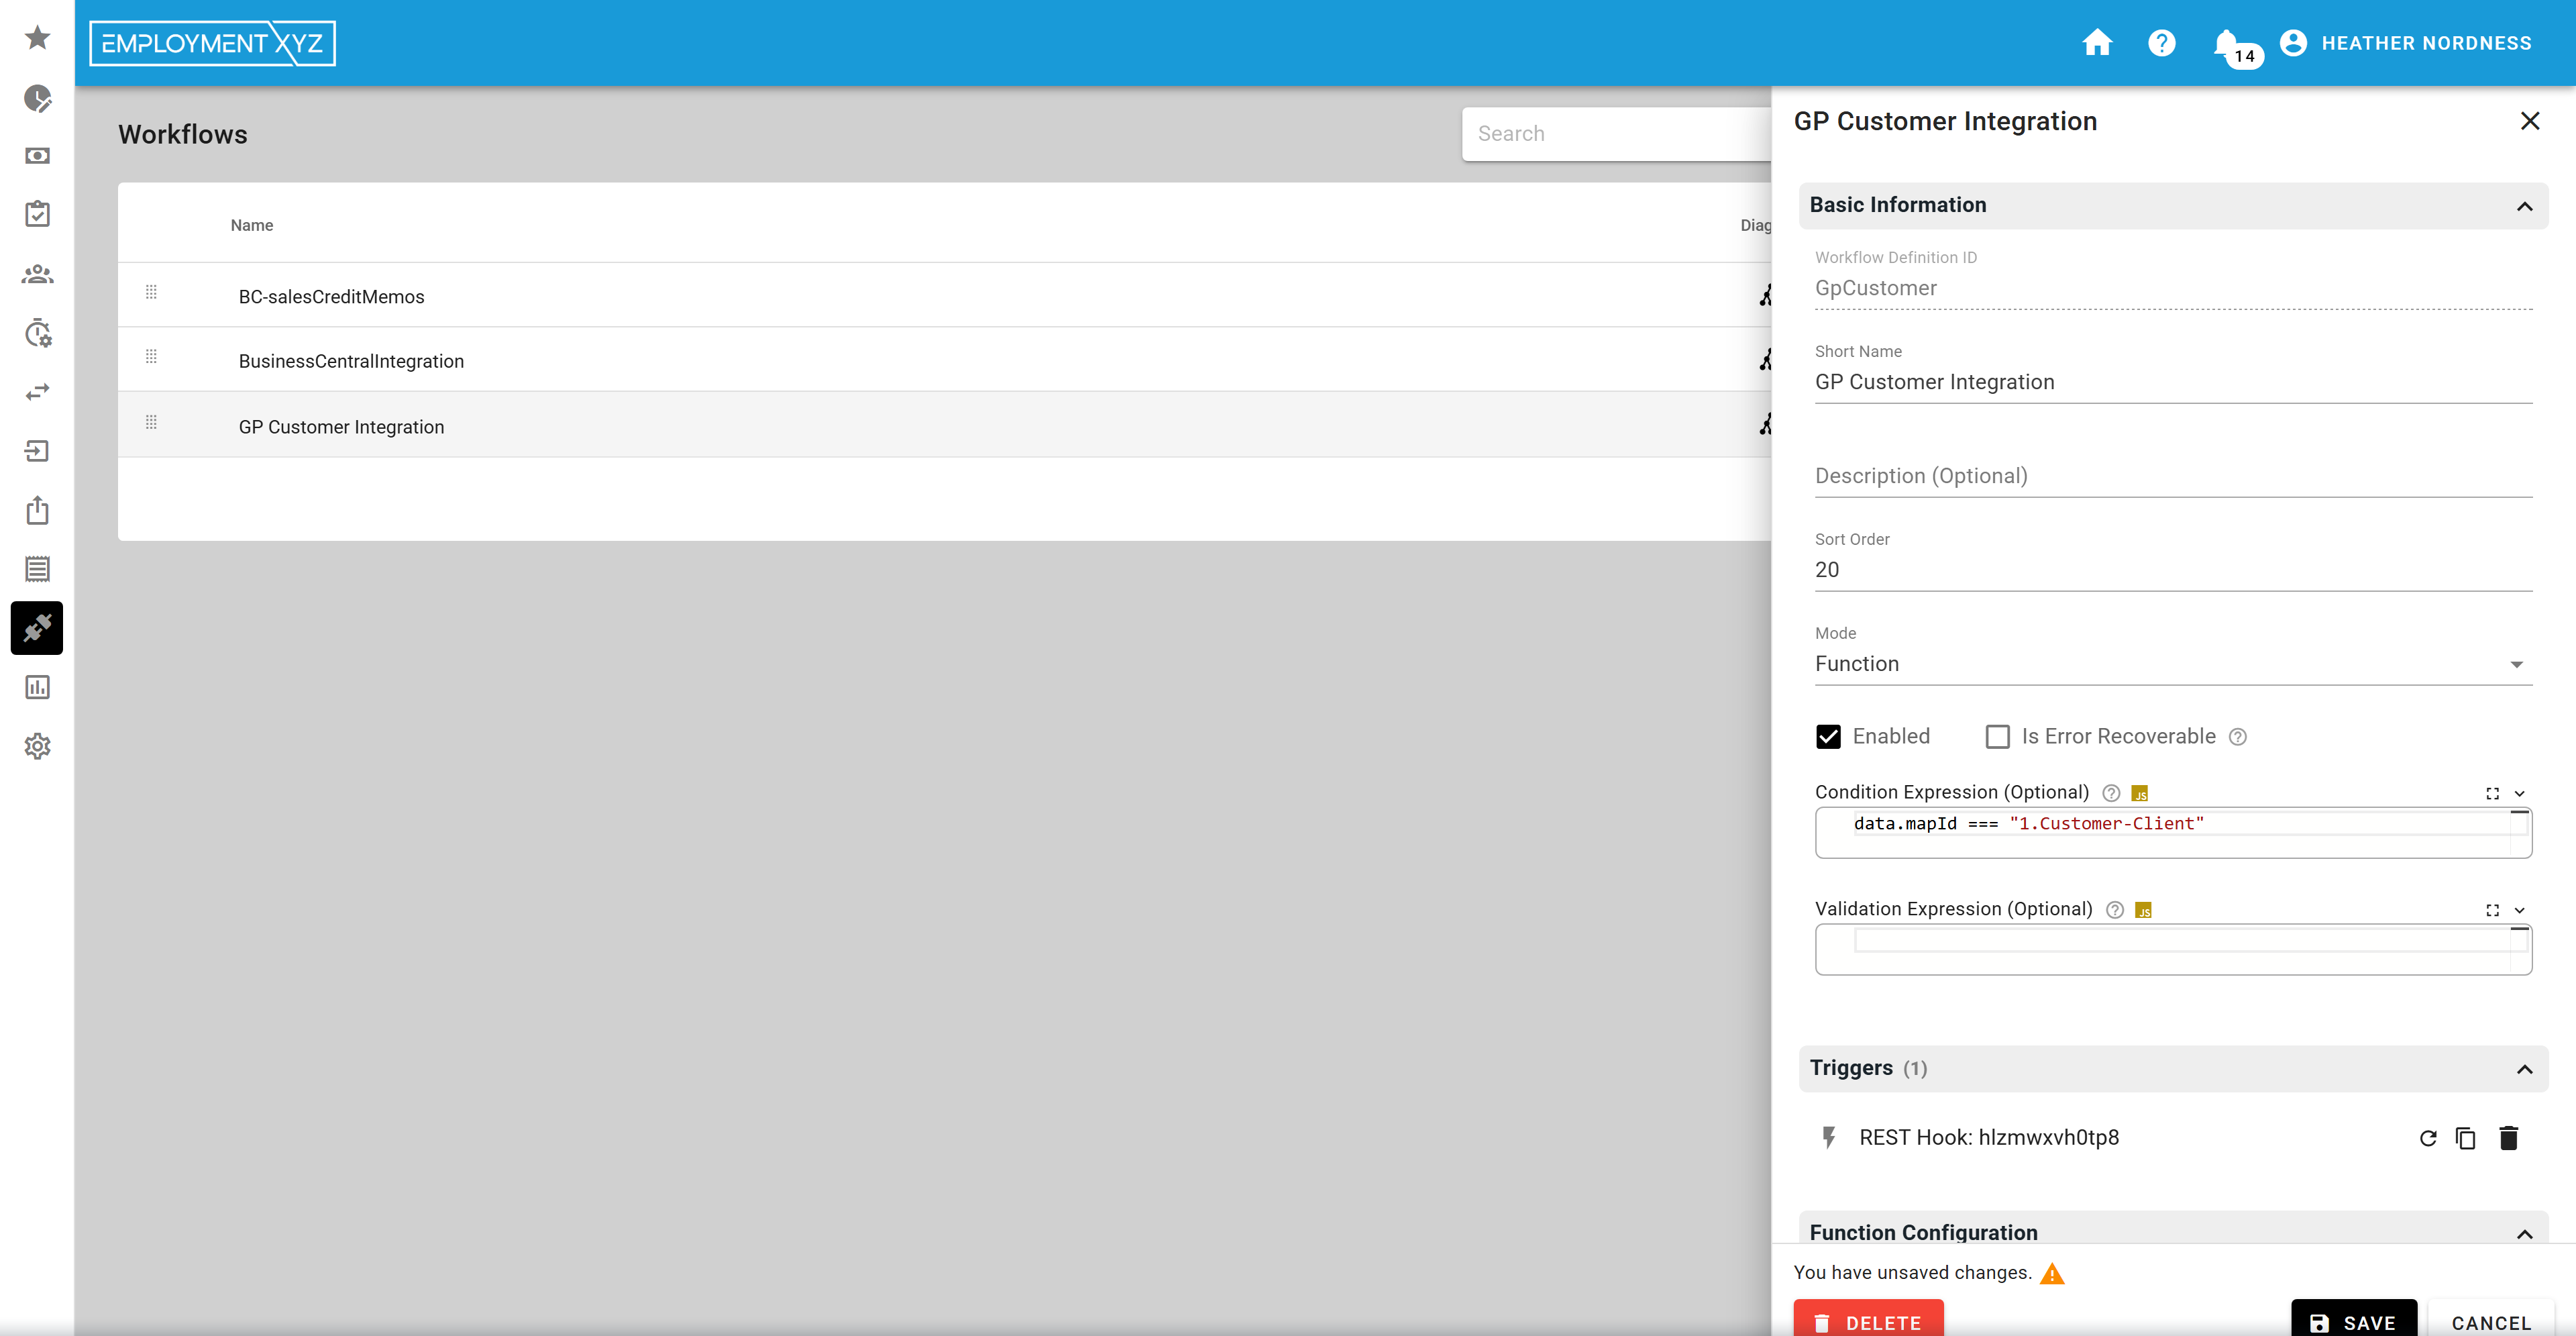Image resolution: width=2576 pixels, height=1336 pixels.
Task: Collapse the Triggers section
Action: (x=2524, y=1069)
